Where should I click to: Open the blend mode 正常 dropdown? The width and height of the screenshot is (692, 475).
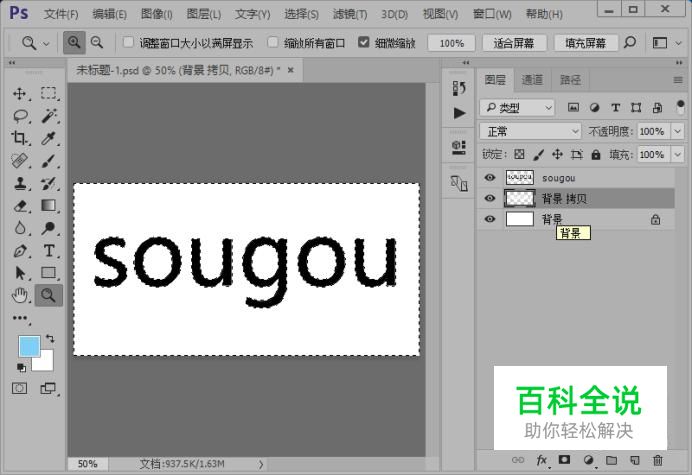pyautogui.click(x=530, y=131)
